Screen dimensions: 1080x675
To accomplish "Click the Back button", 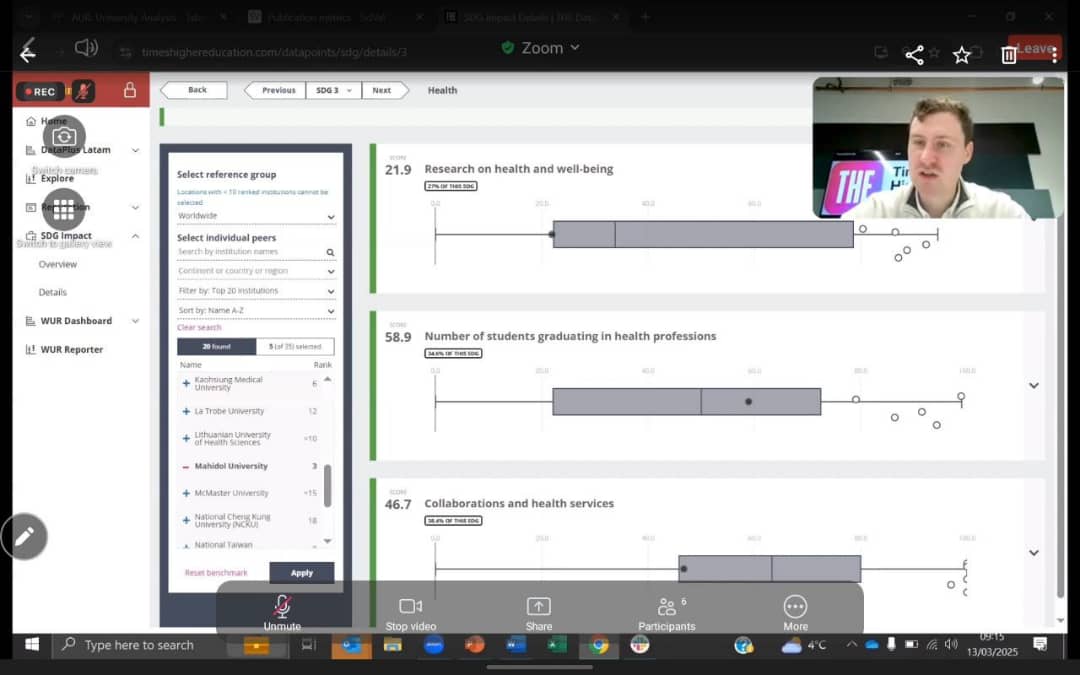I will tap(194, 90).
